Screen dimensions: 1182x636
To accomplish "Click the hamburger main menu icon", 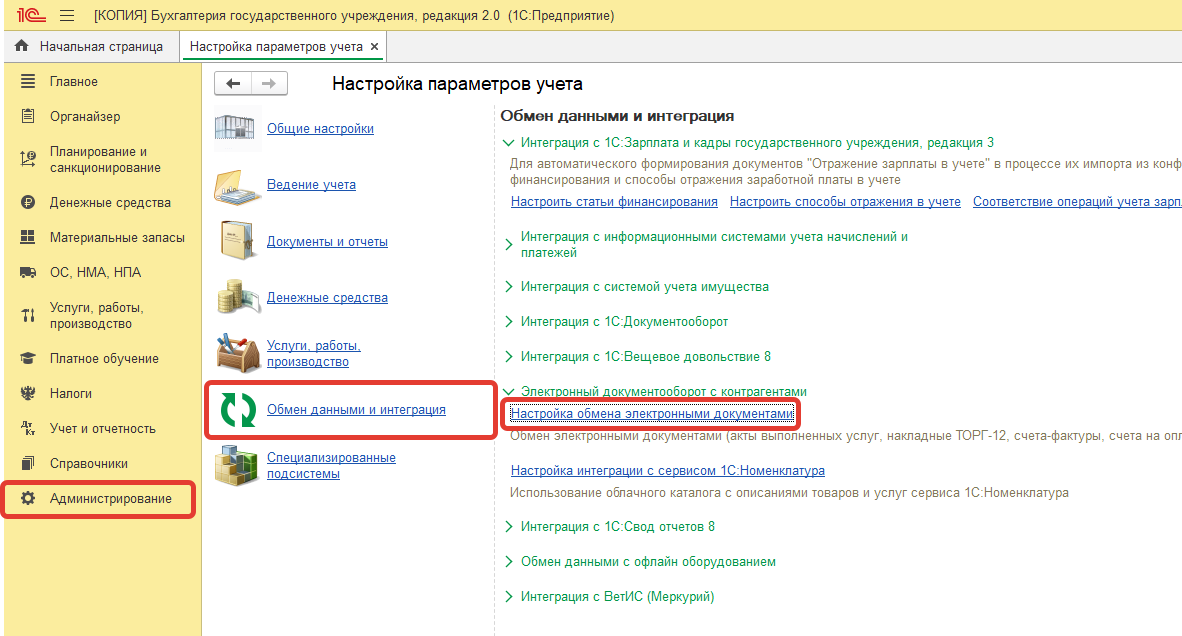I will tap(67, 16).
